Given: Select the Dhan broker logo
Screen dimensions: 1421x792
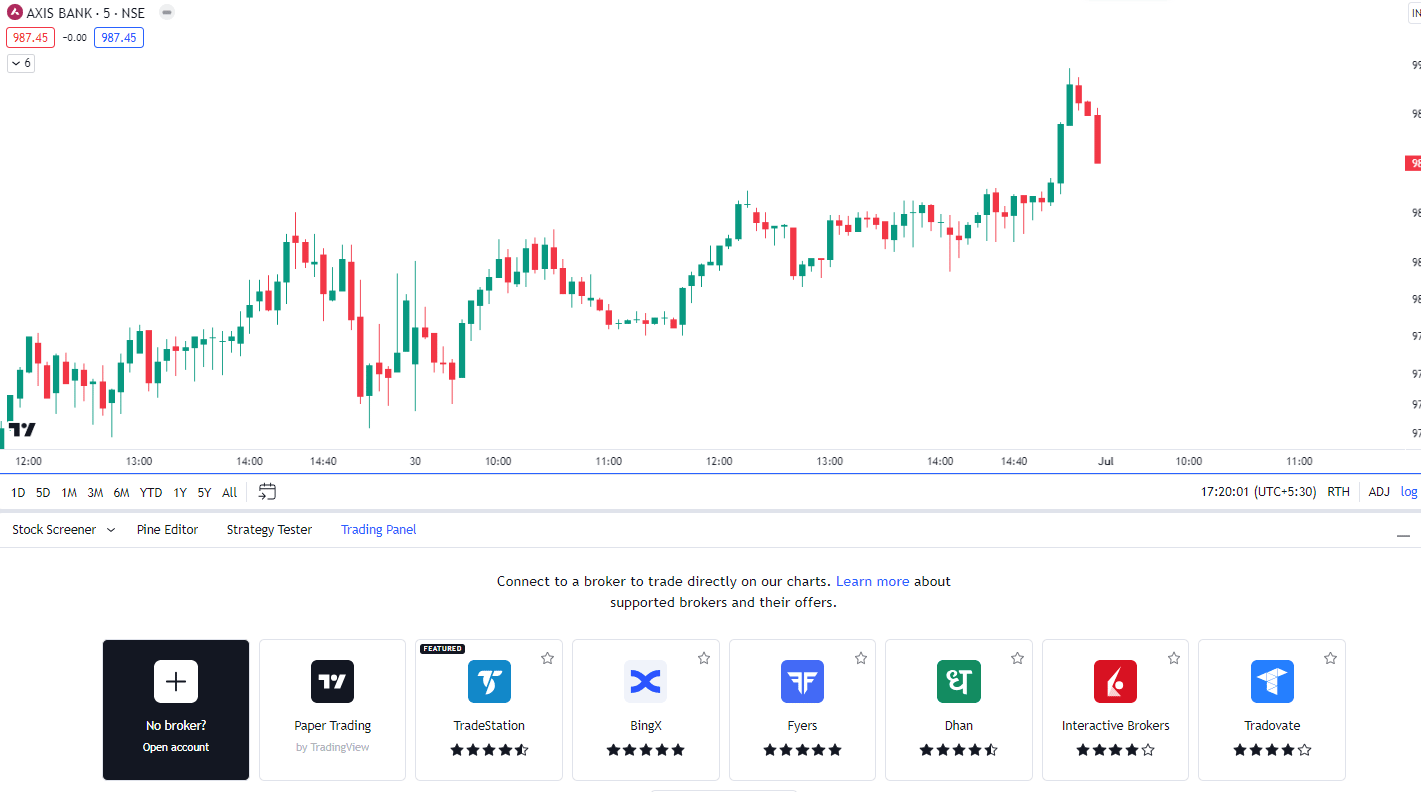Looking at the screenshot, I should [x=959, y=682].
